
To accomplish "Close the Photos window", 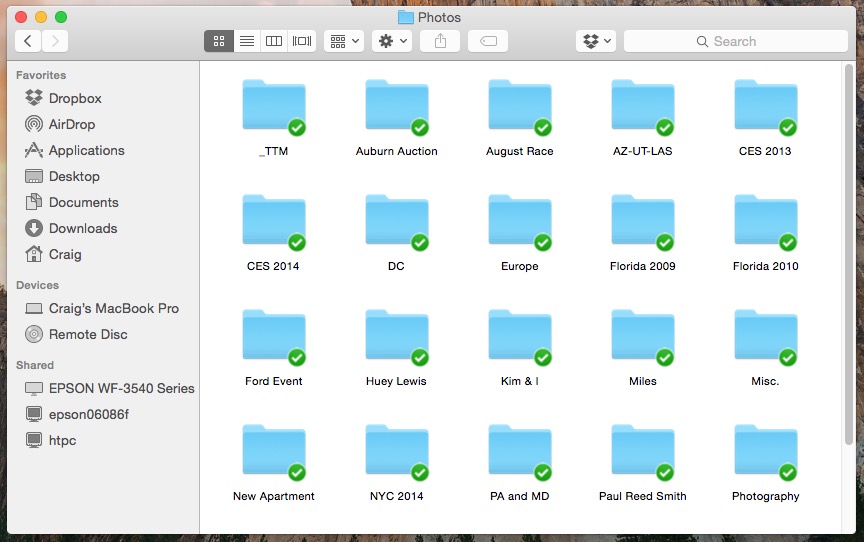I will click(21, 17).
